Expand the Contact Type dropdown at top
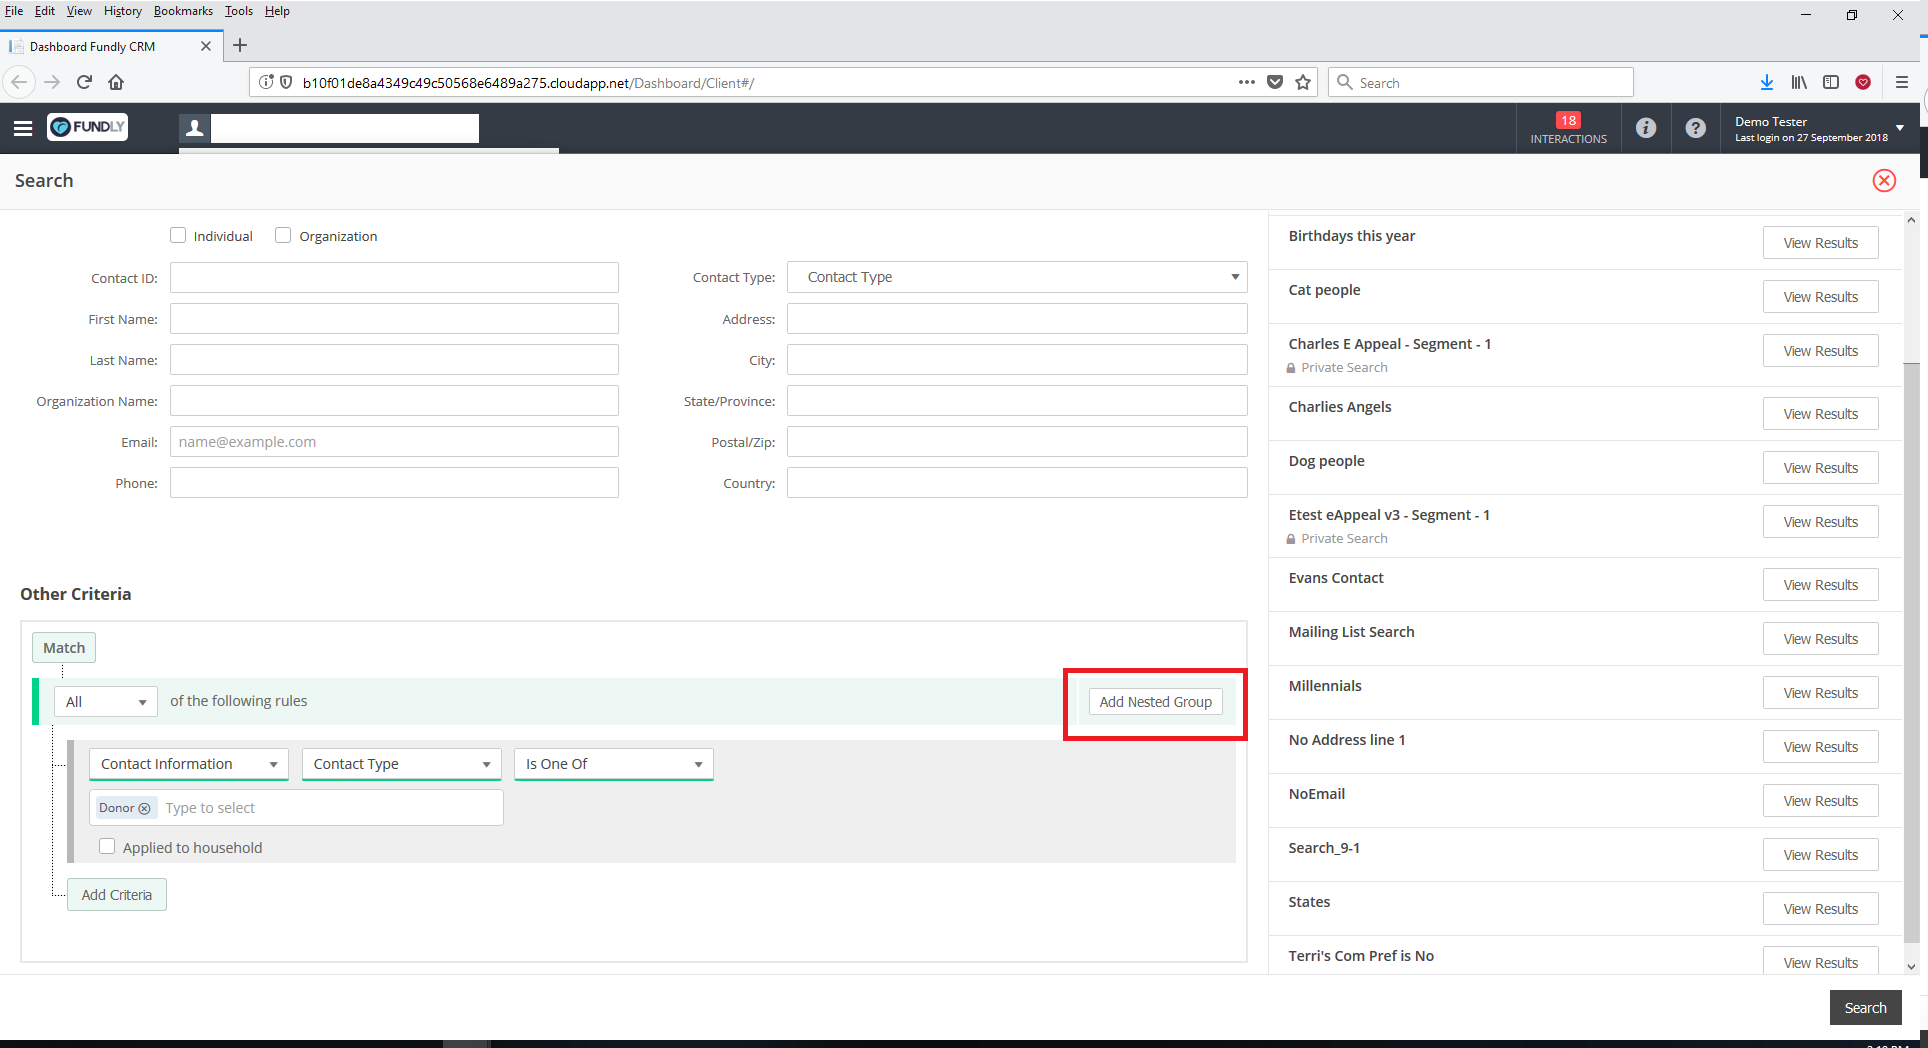The width and height of the screenshot is (1928, 1048). 1017,277
